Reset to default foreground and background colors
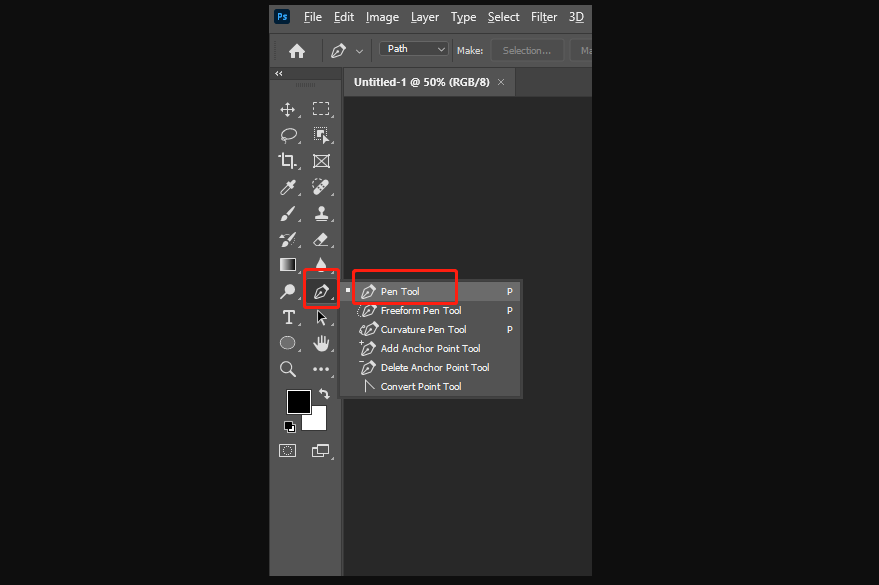879x585 pixels. (289, 427)
